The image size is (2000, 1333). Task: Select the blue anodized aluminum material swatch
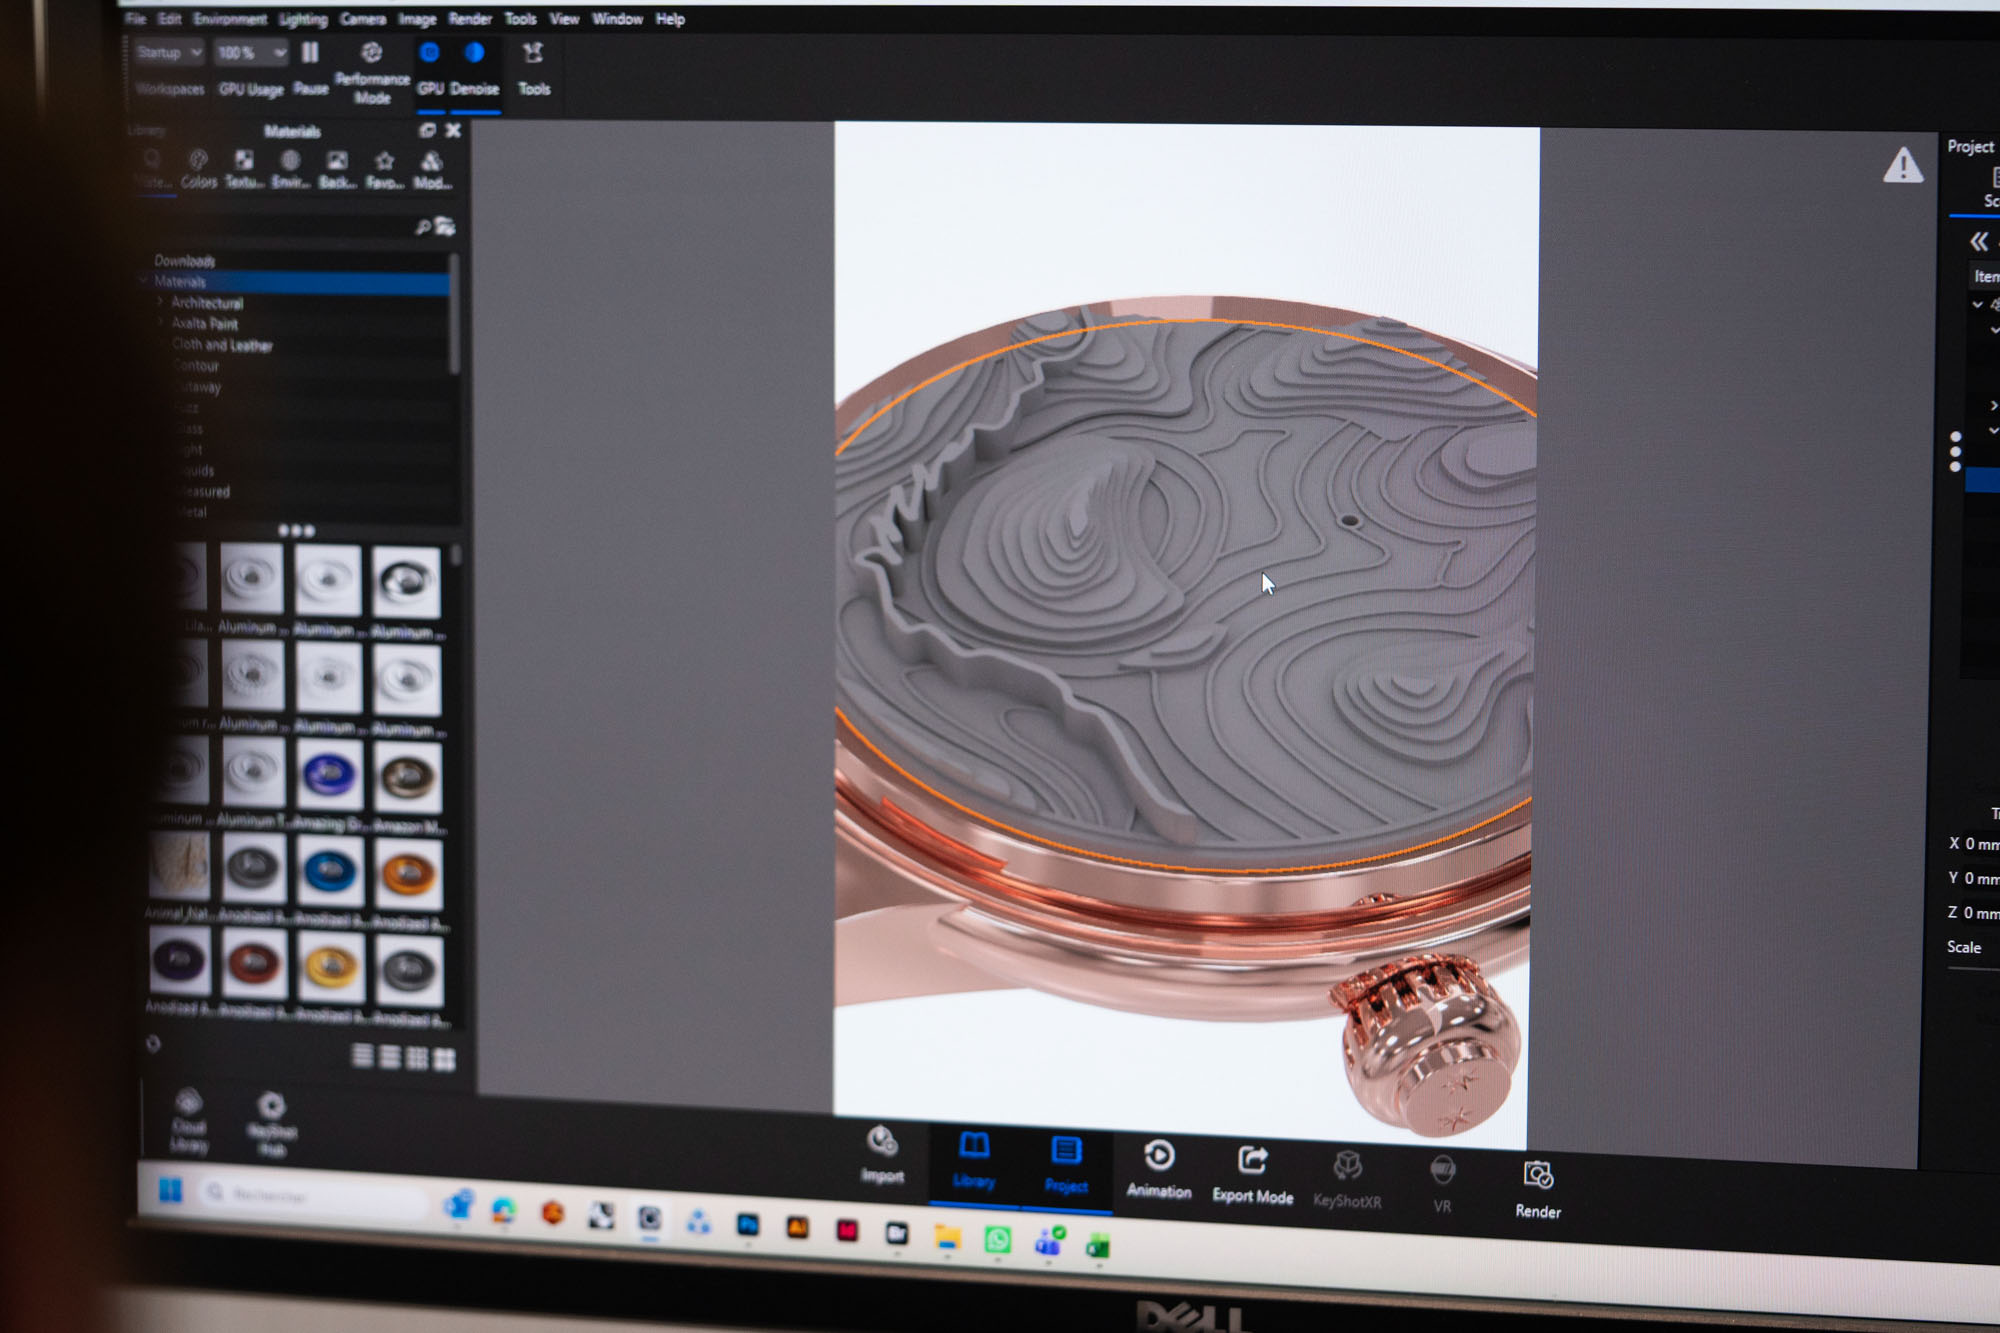point(330,872)
